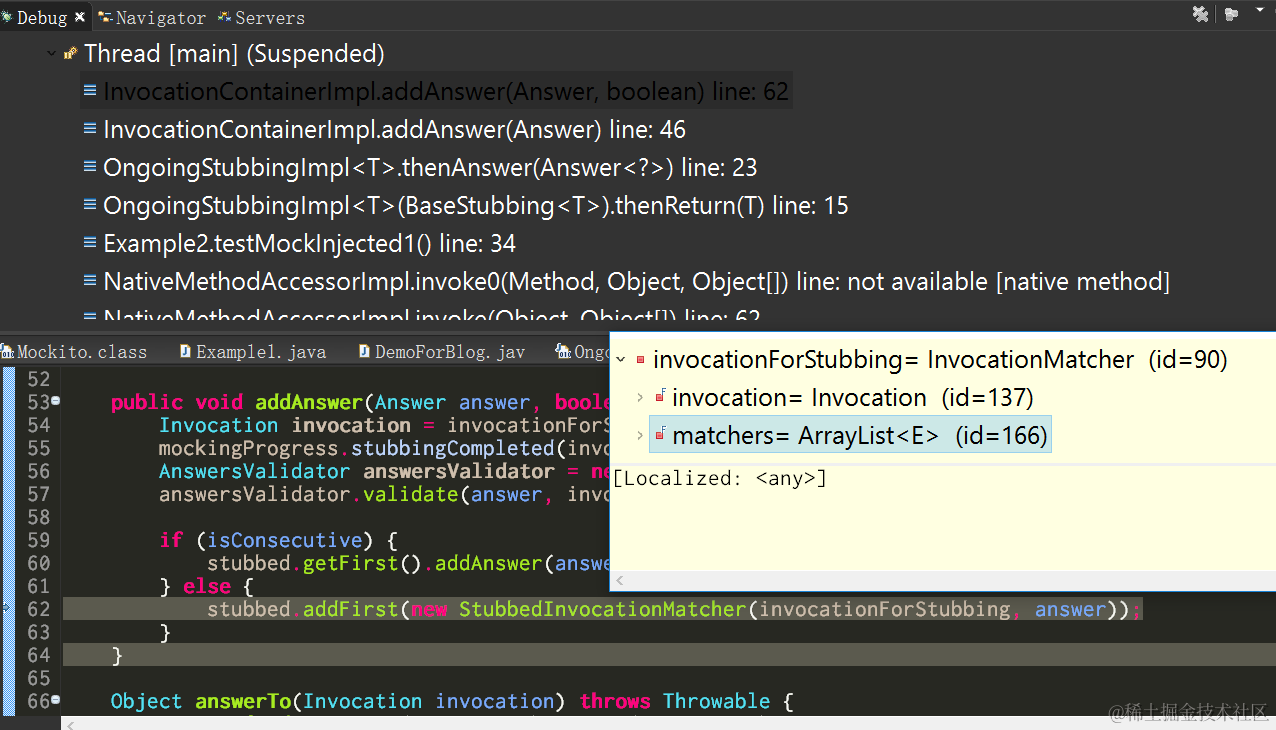Click 'addAnswer' method name on line 53
1276x730 pixels.
[308, 402]
